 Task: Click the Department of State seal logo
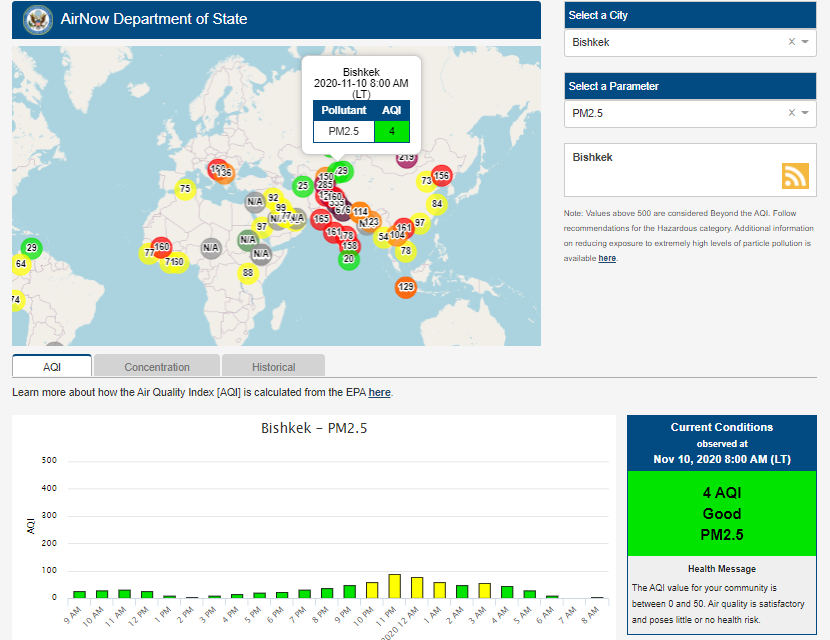coord(37,19)
